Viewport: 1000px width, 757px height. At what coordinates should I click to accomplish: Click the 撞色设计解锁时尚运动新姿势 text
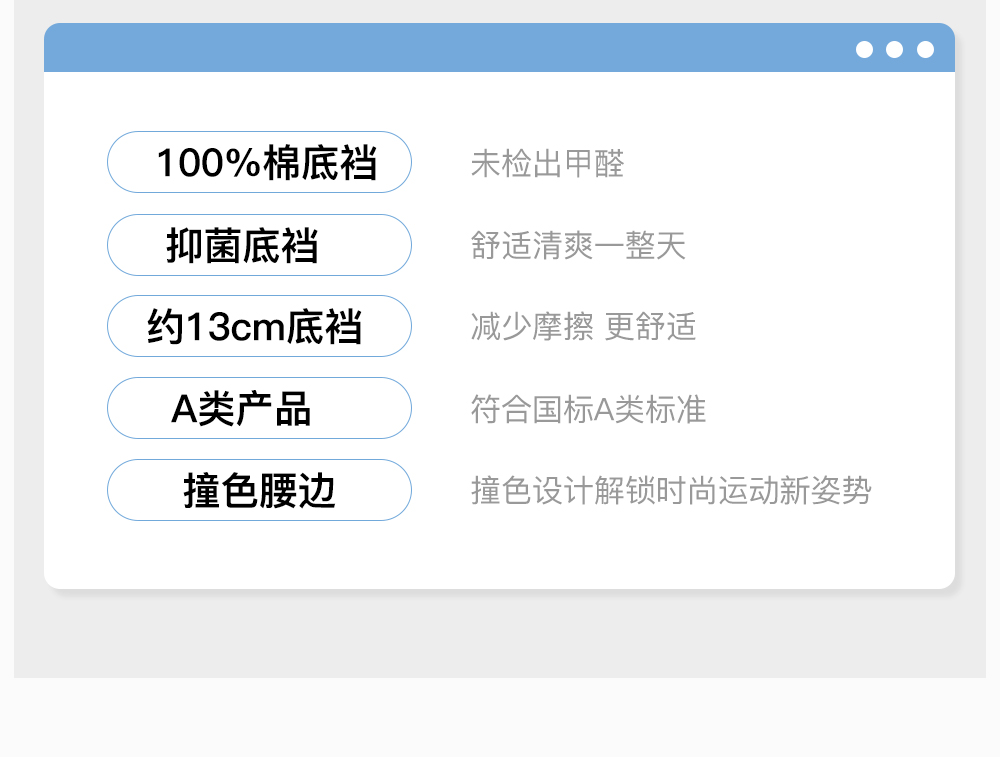[671, 491]
